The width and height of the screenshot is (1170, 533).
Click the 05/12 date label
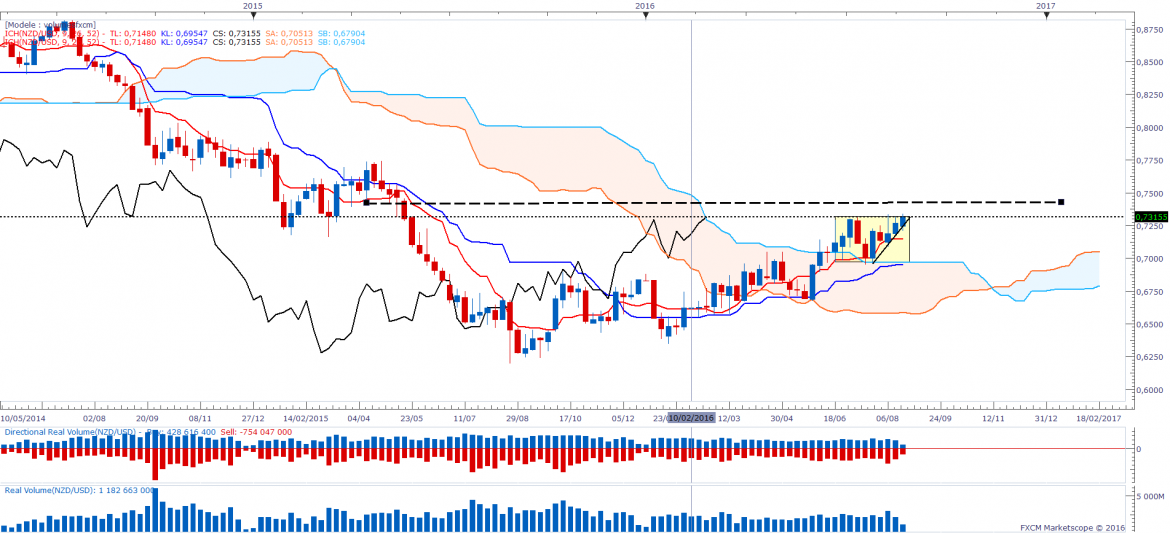point(624,419)
